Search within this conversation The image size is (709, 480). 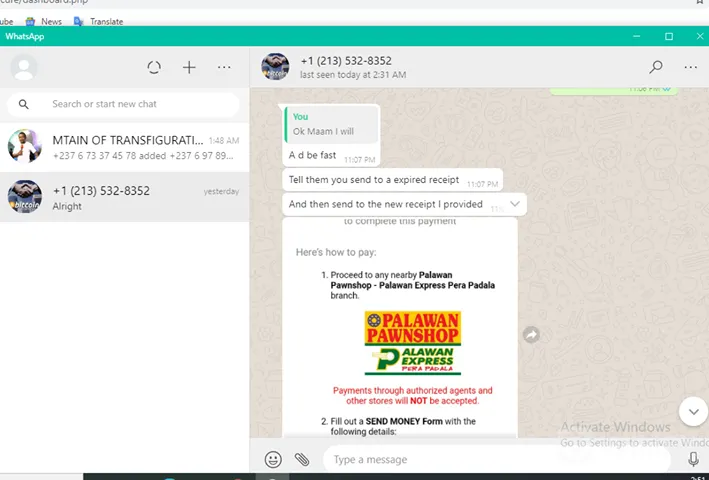(x=656, y=67)
